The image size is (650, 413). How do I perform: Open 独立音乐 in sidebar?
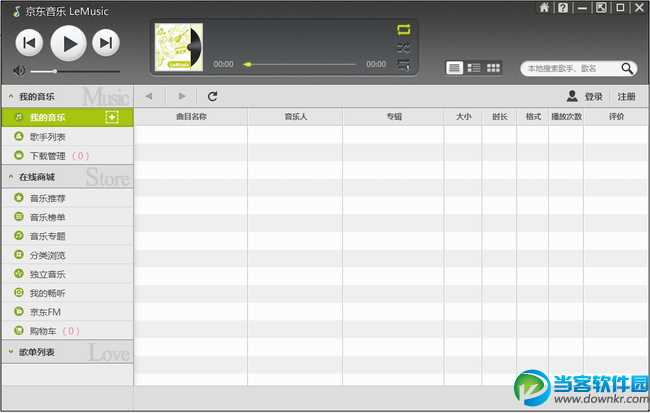tap(68, 274)
